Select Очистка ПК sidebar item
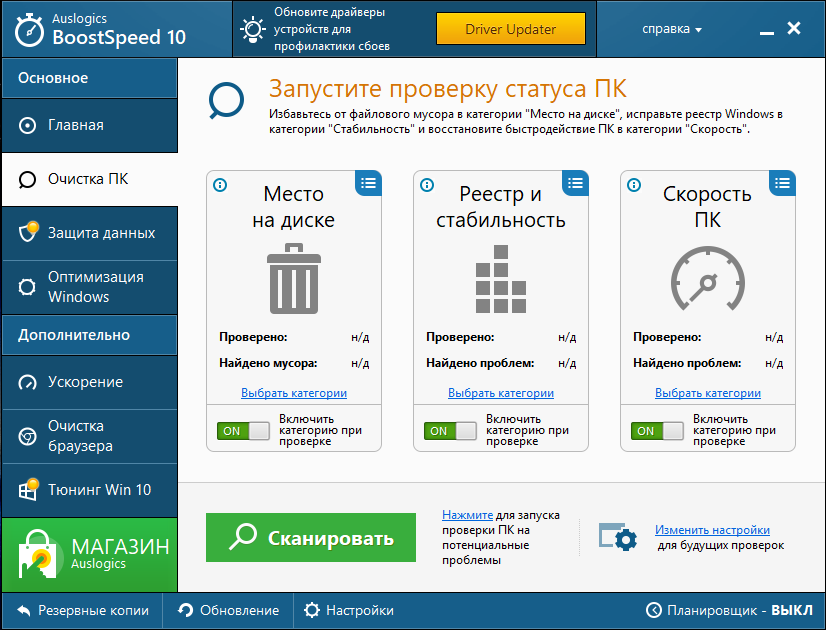The image size is (826, 630). 90,180
